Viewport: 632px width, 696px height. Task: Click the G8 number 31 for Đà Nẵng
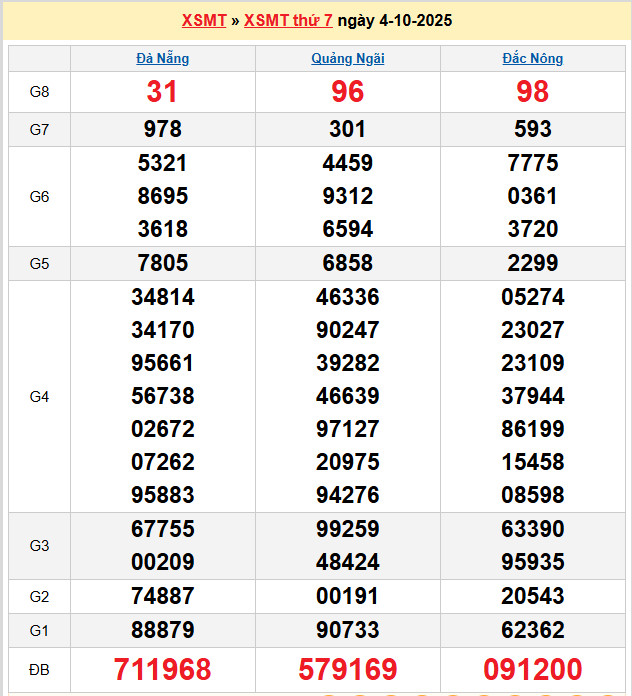coord(162,92)
